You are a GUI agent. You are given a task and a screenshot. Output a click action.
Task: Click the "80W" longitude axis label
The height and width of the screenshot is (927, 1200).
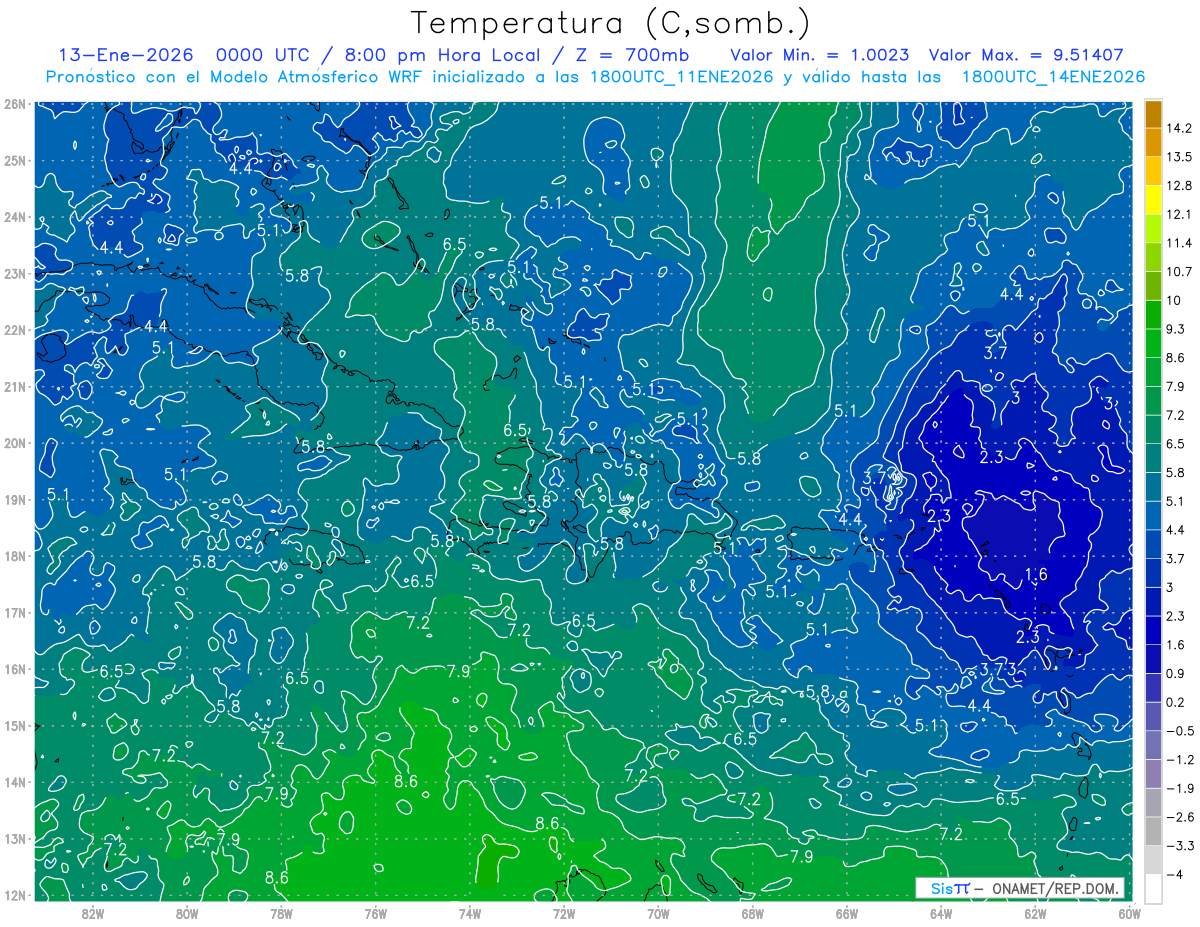pos(187,913)
